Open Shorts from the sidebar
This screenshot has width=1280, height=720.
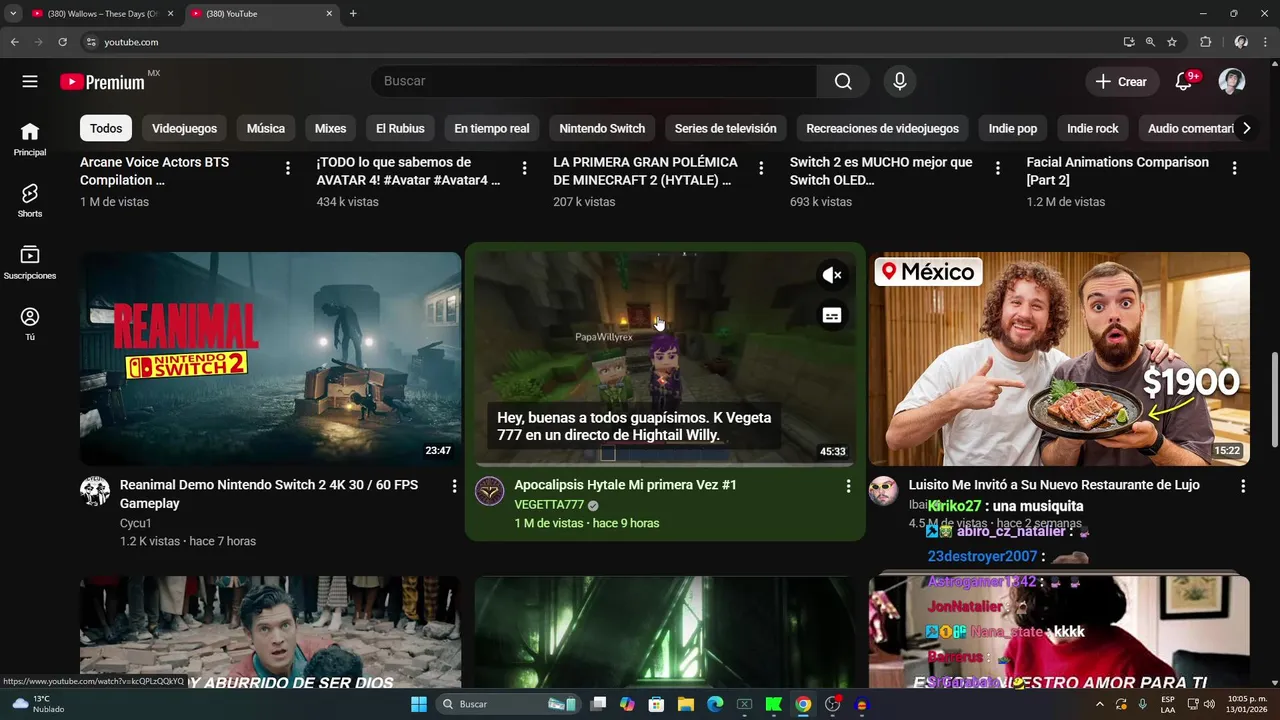(x=30, y=201)
